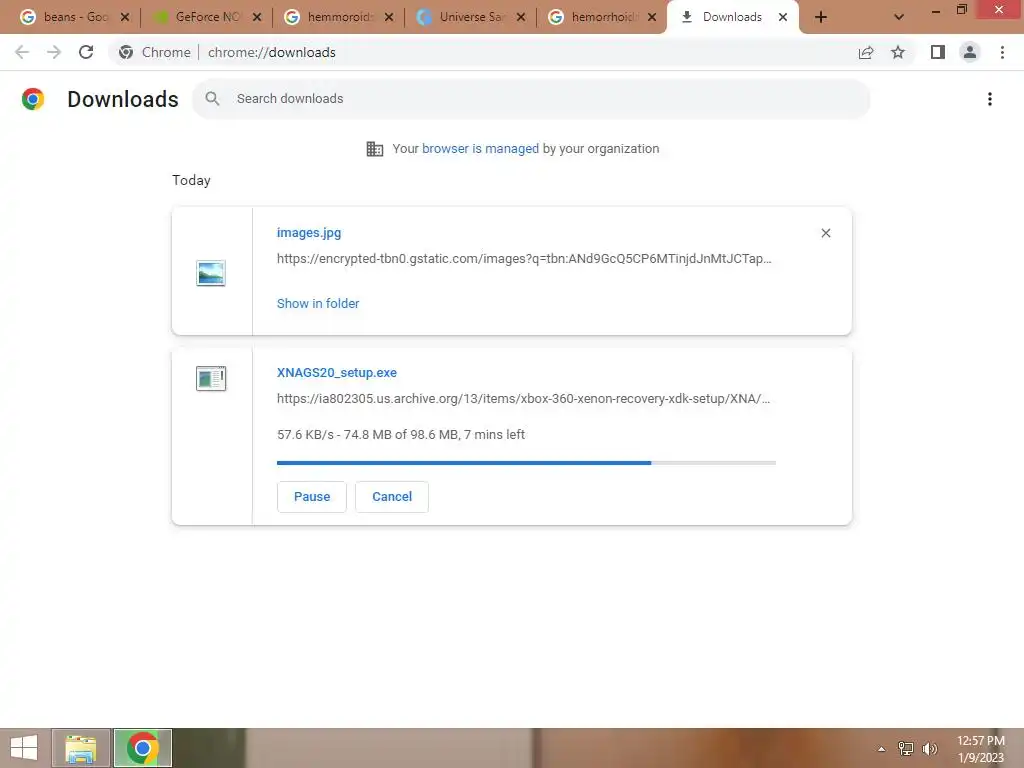This screenshot has height=768, width=1024.
Task: Open a new tab with the plus button
Action: [821, 17]
